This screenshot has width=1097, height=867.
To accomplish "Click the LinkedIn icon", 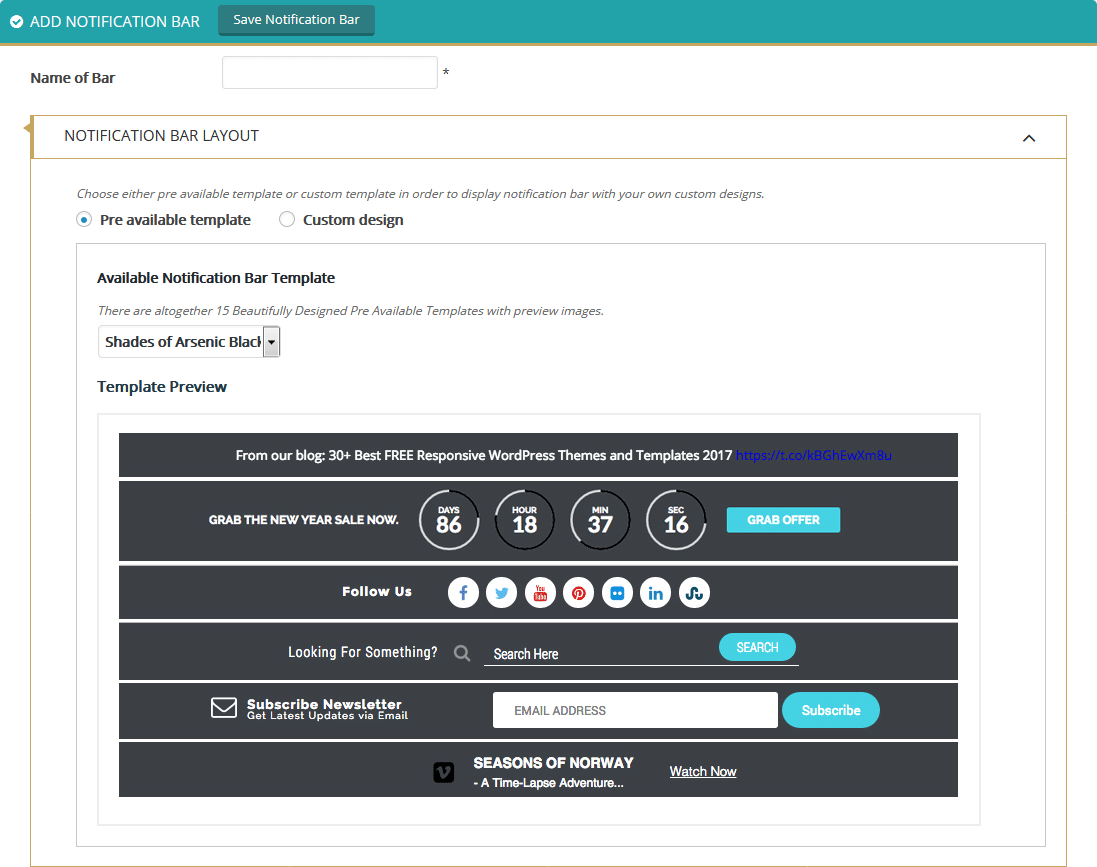I will (656, 593).
